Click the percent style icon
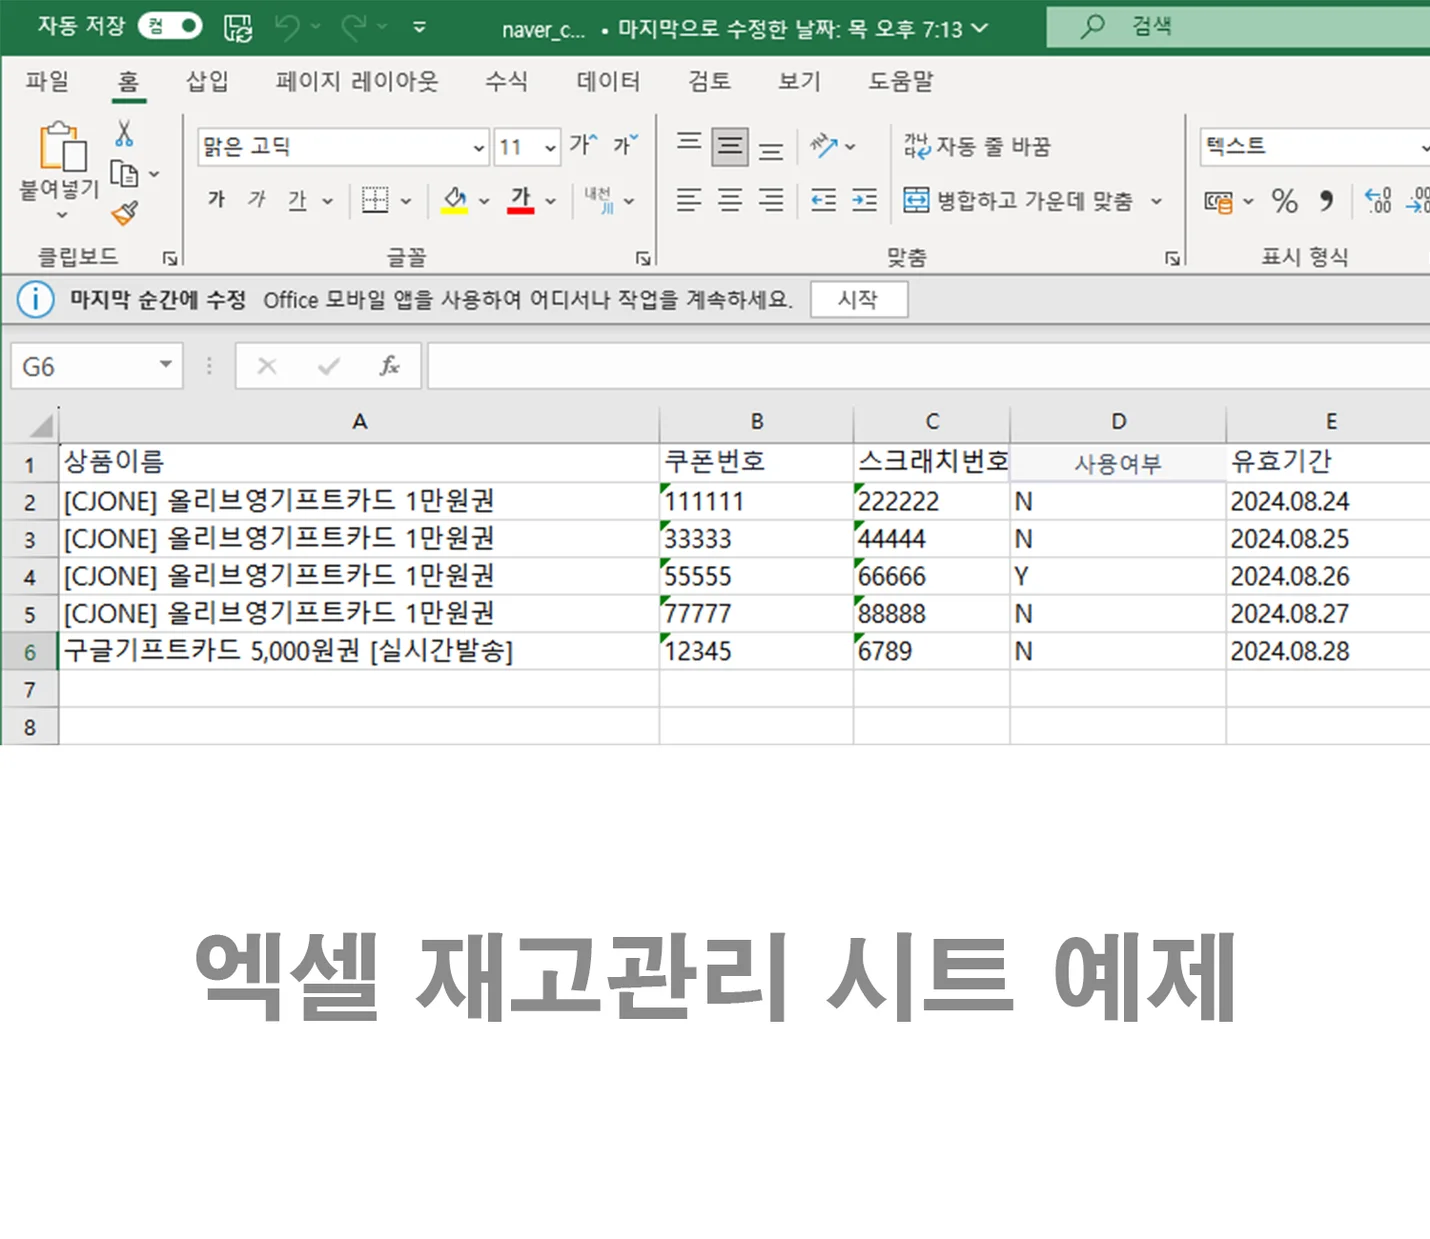 [x=1284, y=201]
